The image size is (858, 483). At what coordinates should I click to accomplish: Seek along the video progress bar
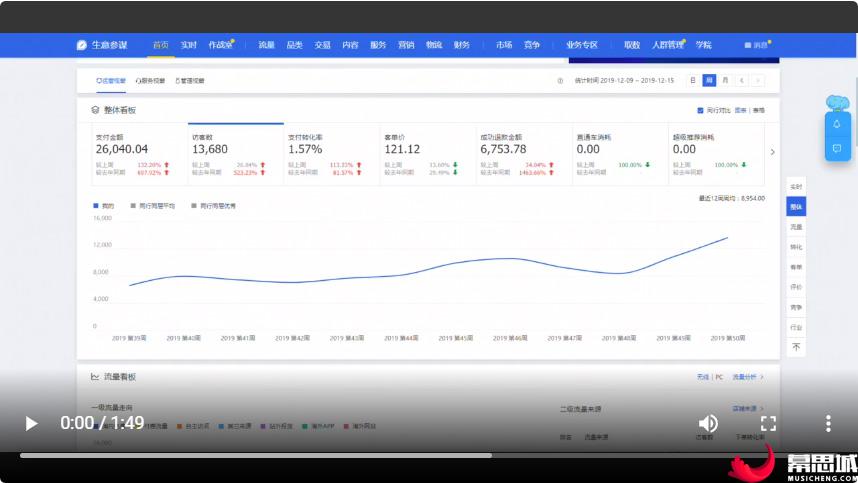tap(383, 455)
